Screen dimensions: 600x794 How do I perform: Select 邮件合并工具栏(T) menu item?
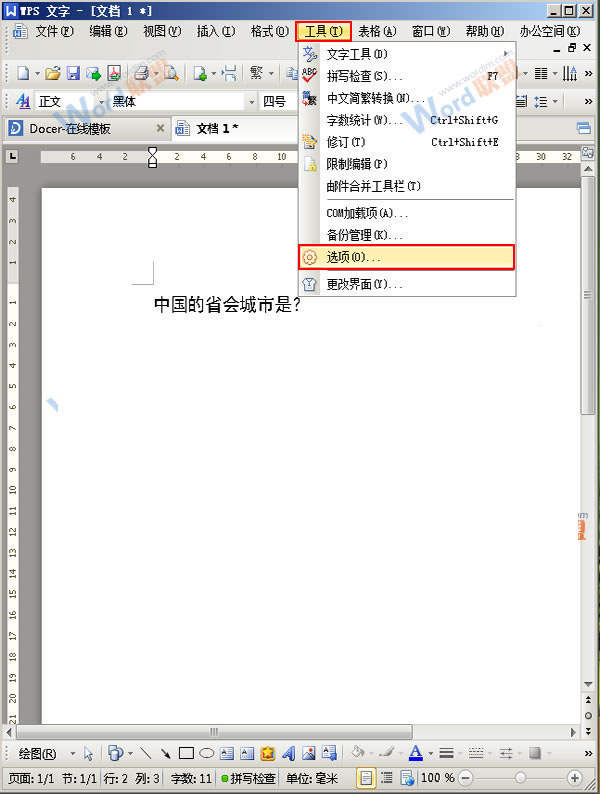407,186
